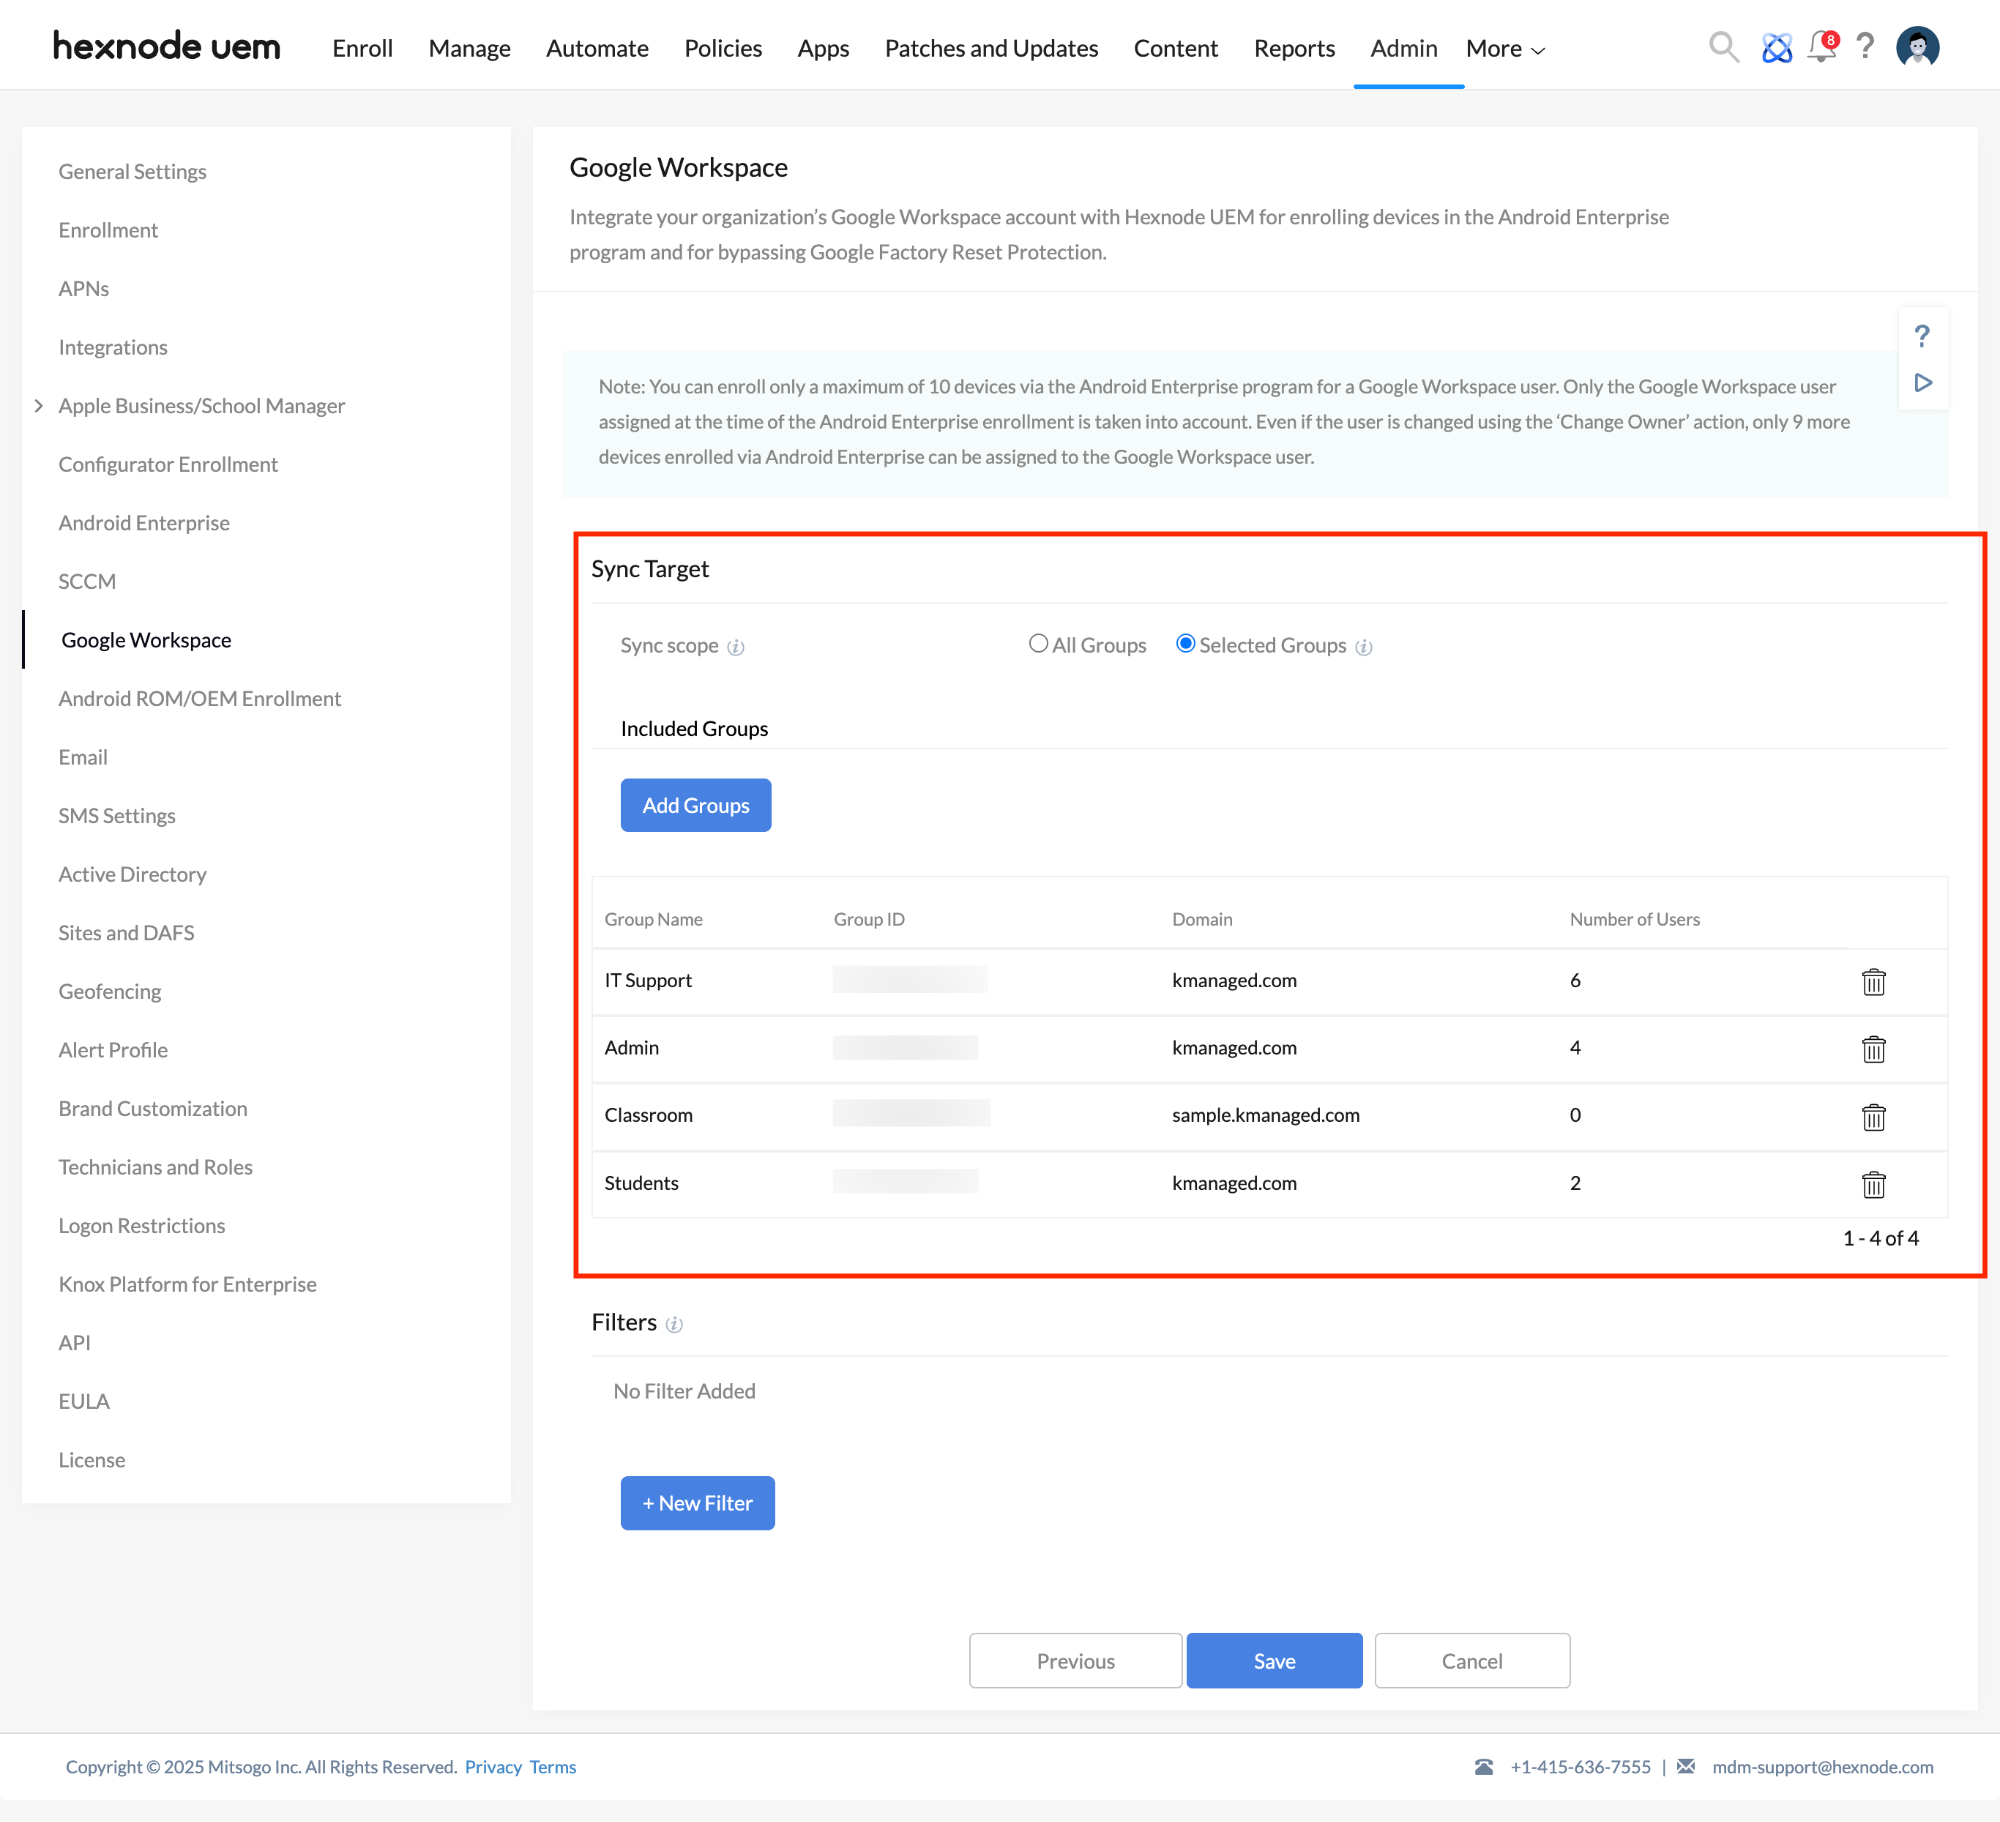This screenshot has height=1822, width=2000.
Task: Open EULA in sidebar
Action: [x=84, y=1402]
